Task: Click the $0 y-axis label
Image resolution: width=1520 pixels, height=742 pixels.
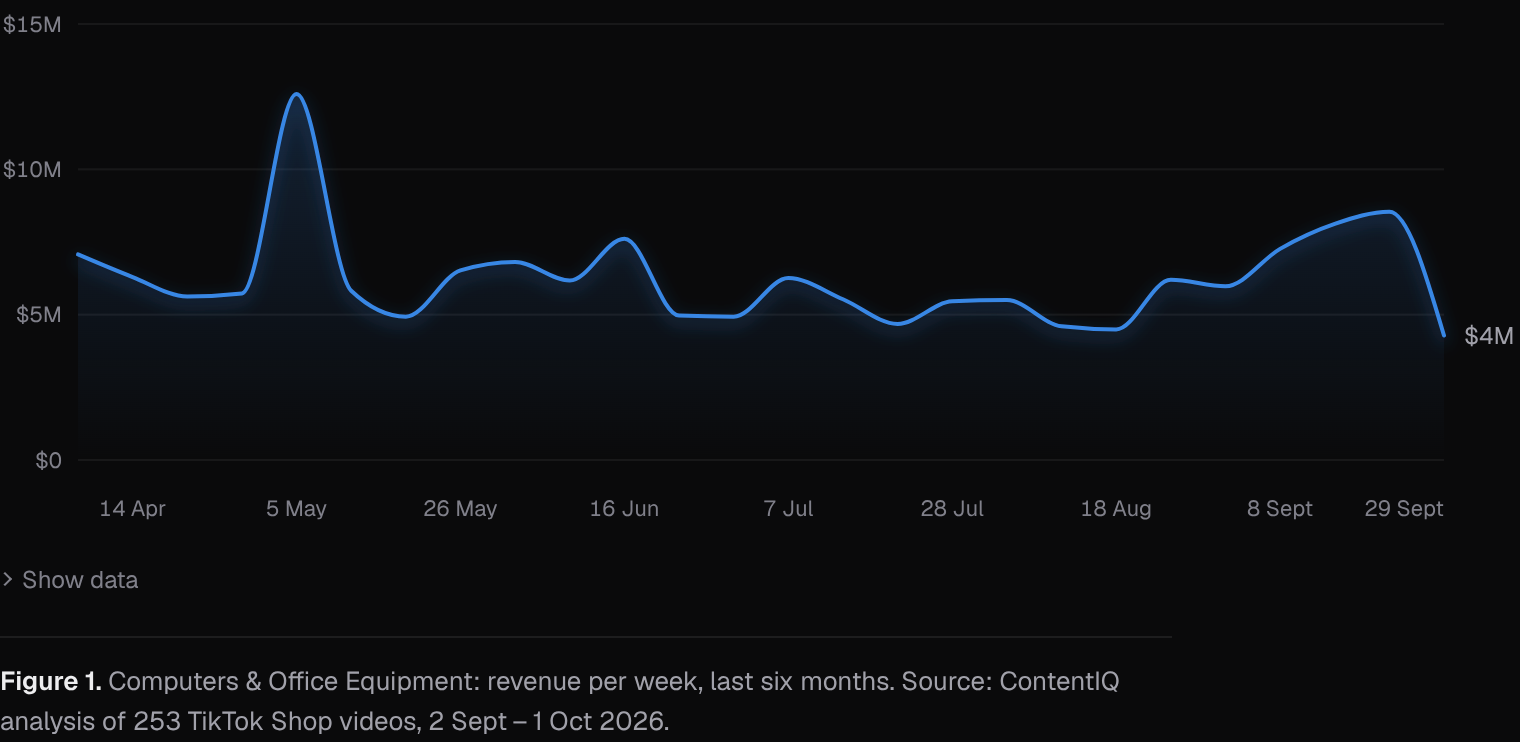Action: (x=48, y=460)
